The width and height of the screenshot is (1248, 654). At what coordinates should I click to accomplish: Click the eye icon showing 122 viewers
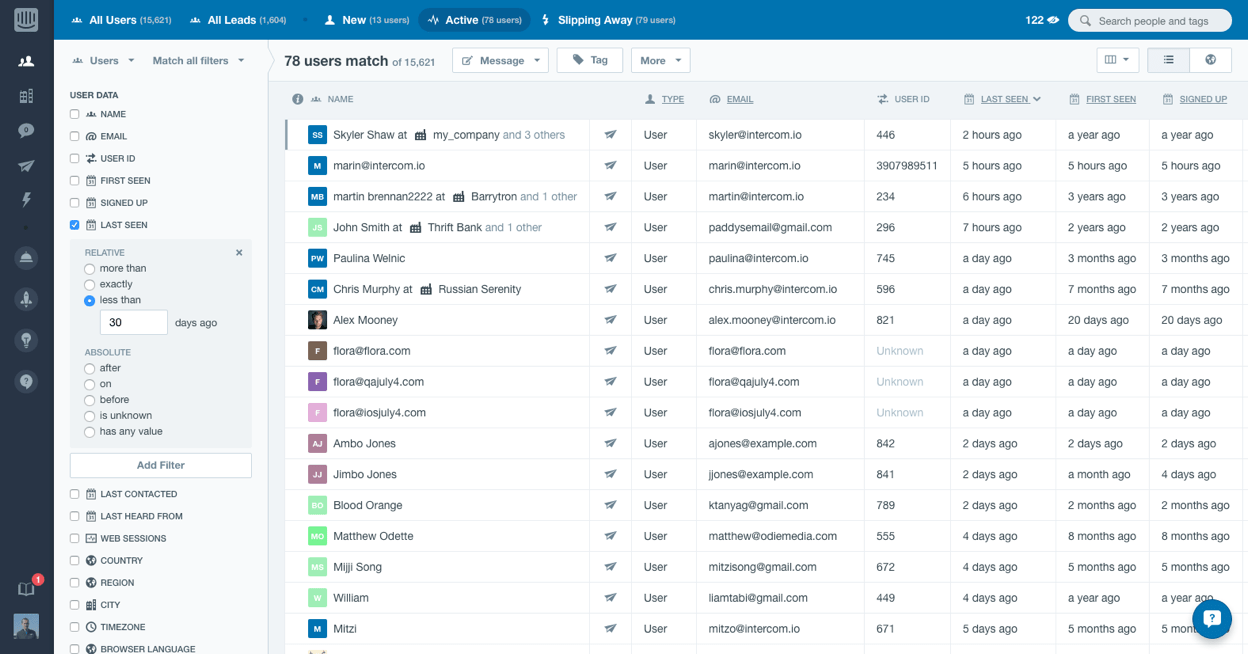1042,19
